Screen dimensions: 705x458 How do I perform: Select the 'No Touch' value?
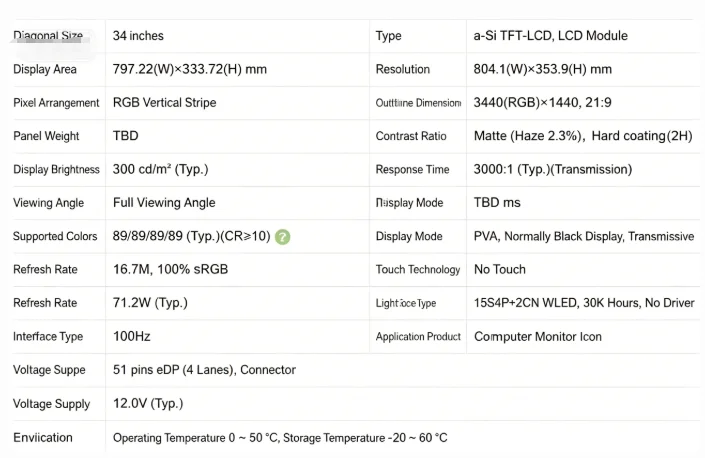click(x=500, y=270)
